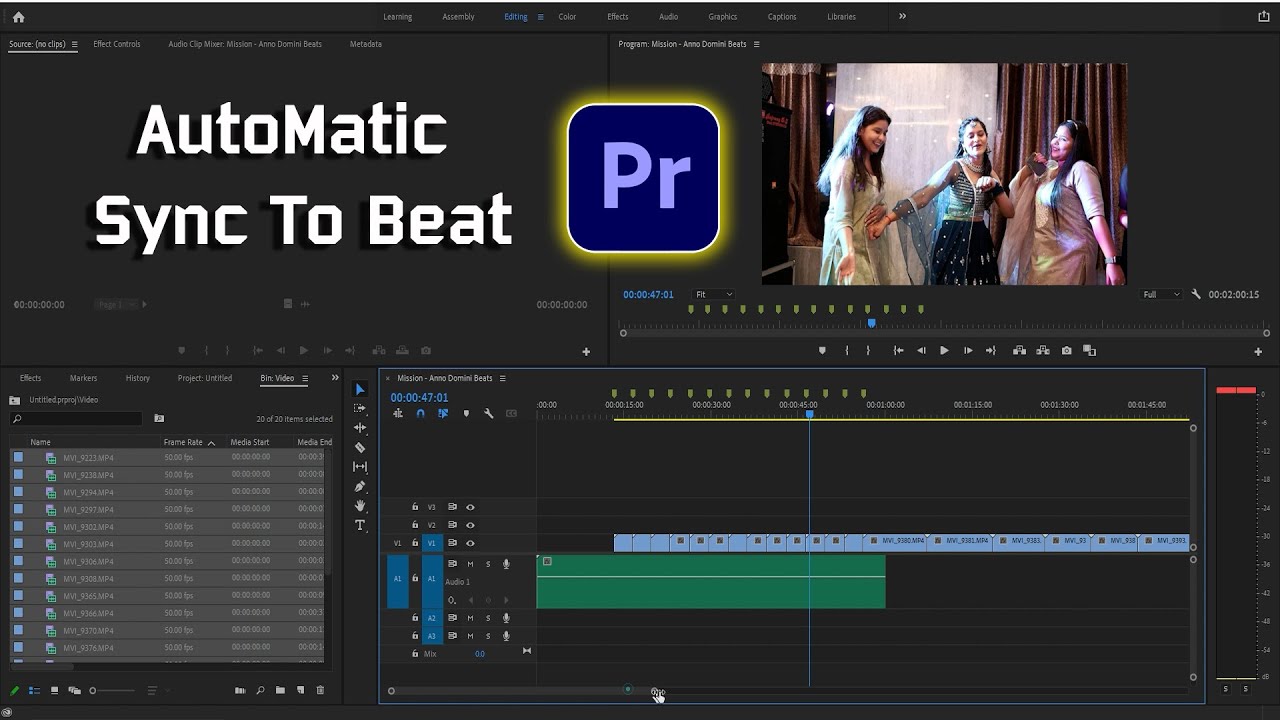Screen dimensions: 1280x720
Task: Toggle track lock on V1
Action: pyautogui.click(x=415, y=543)
